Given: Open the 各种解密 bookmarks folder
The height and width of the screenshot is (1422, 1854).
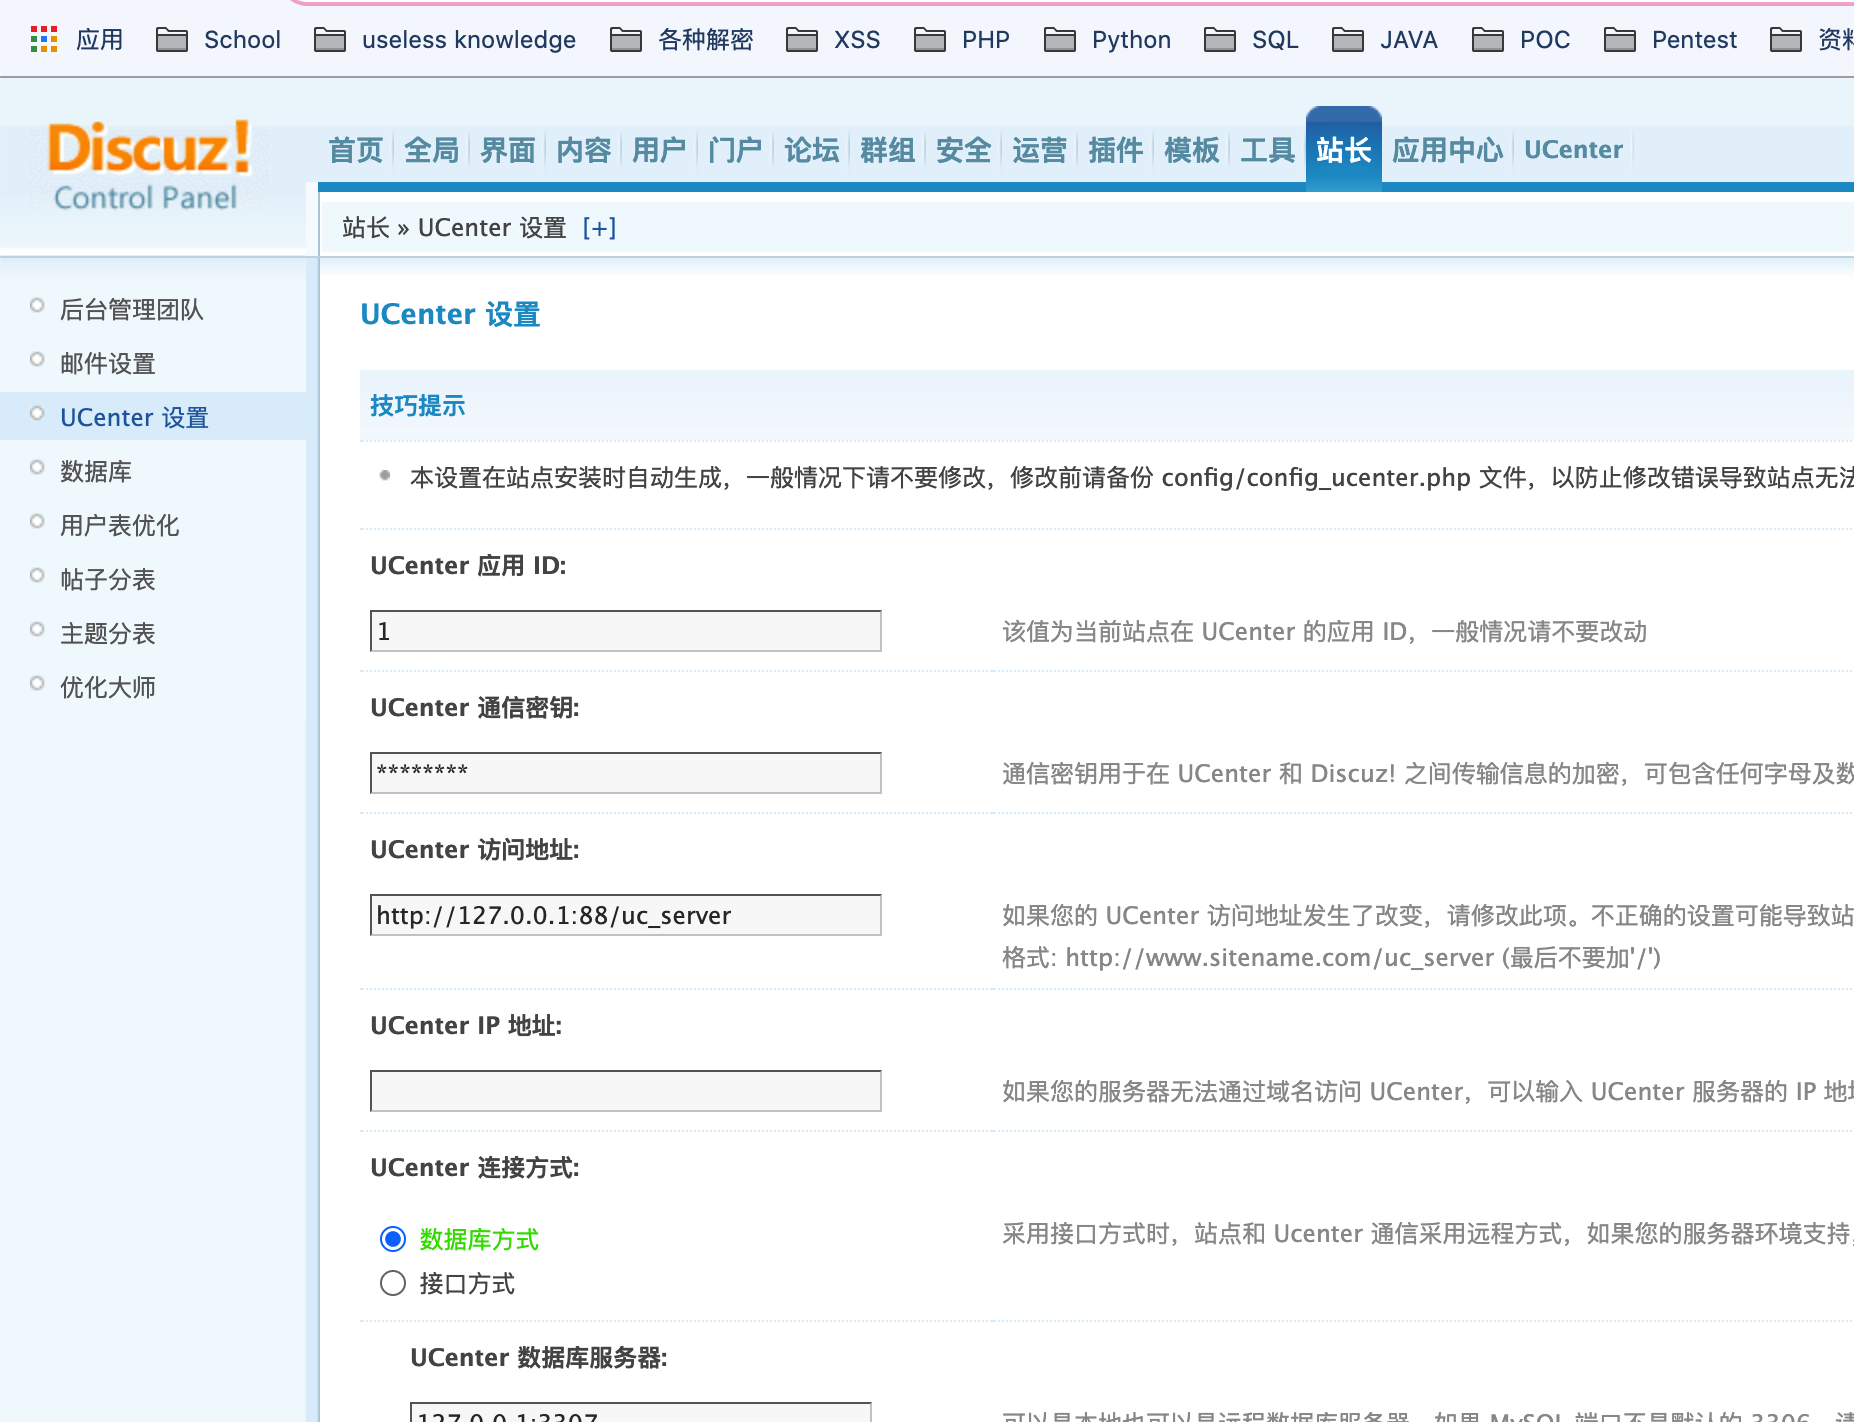Looking at the screenshot, I should (682, 40).
